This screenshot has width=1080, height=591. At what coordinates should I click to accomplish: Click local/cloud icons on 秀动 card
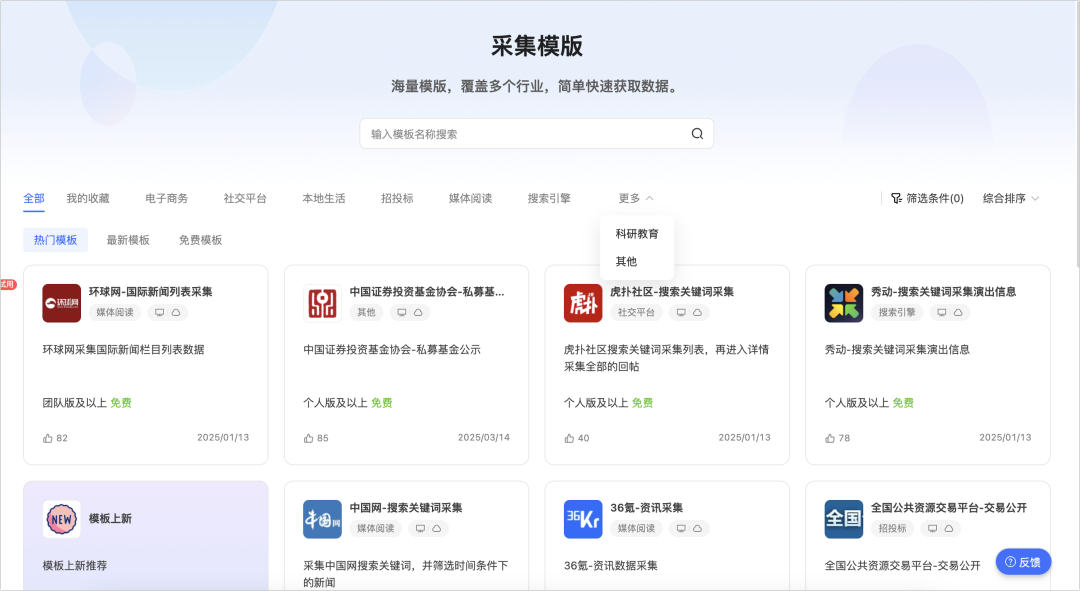click(950, 313)
